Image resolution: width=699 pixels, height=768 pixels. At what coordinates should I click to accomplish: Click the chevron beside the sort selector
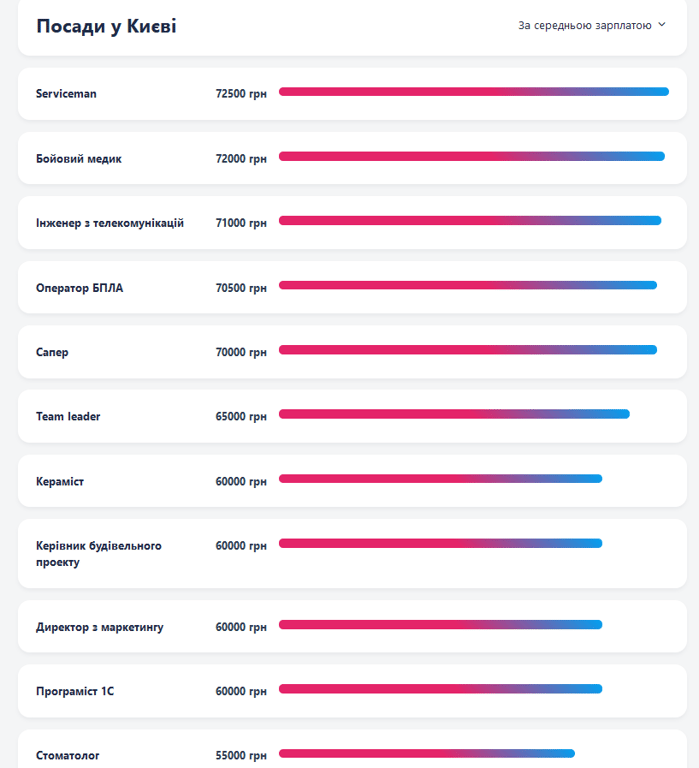pyautogui.click(x=662, y=25)
